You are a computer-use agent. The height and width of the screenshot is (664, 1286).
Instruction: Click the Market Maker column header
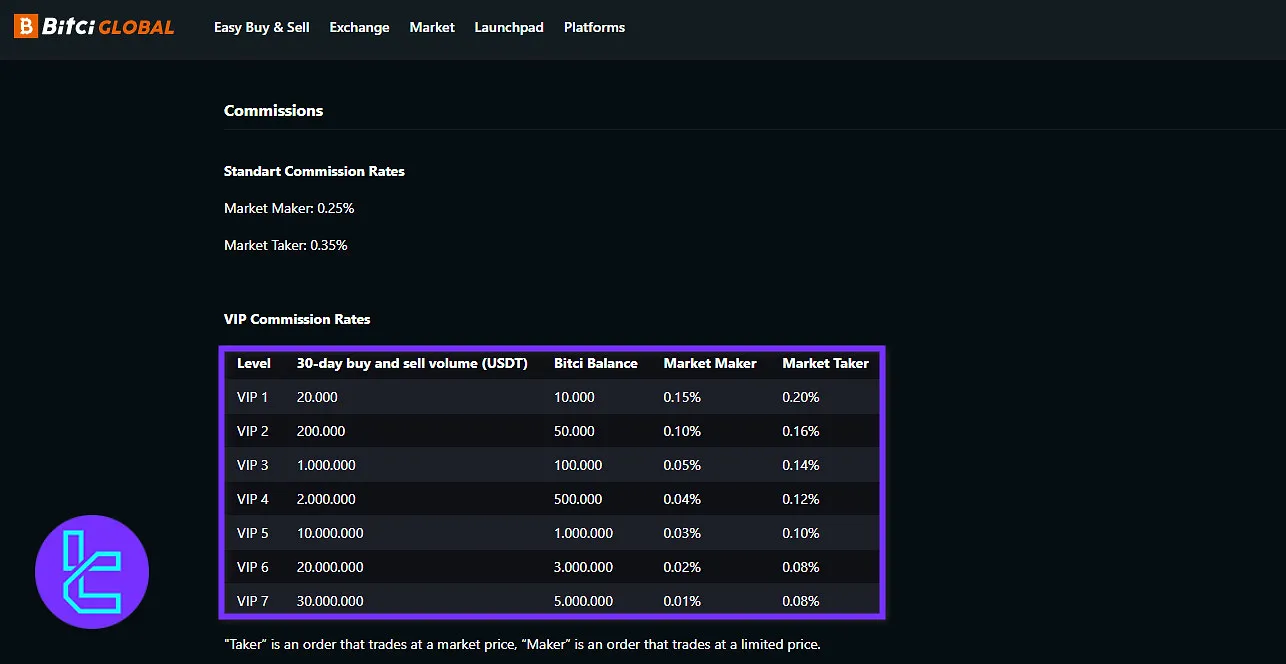tap(710, 363)
